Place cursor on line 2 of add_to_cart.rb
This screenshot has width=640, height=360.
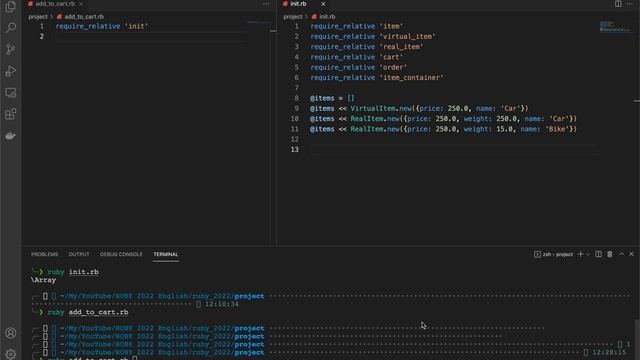[x=151, y=36]
